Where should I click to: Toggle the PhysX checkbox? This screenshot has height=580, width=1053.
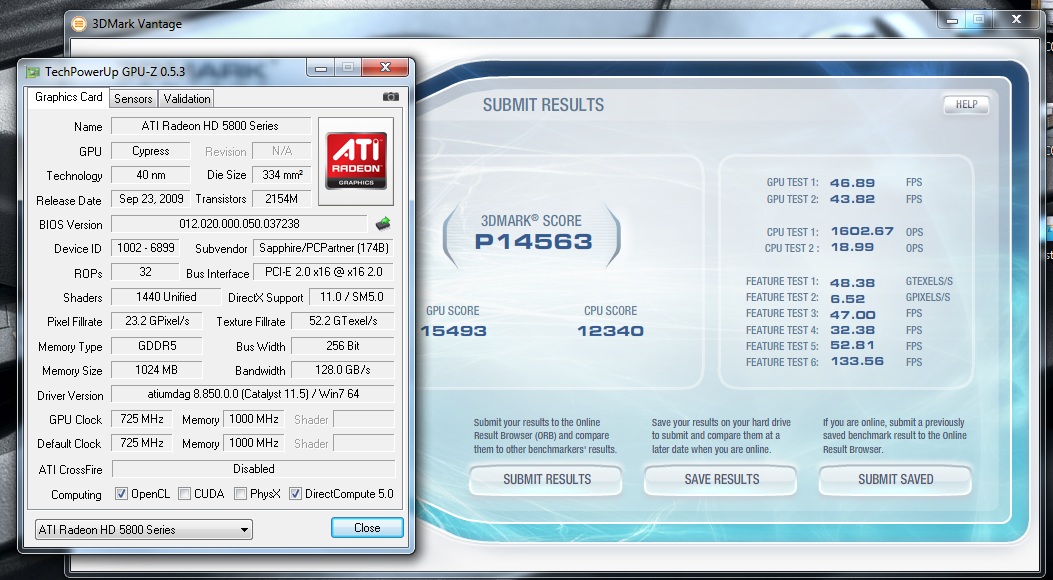pyautogui.click(x=240, y=493)
